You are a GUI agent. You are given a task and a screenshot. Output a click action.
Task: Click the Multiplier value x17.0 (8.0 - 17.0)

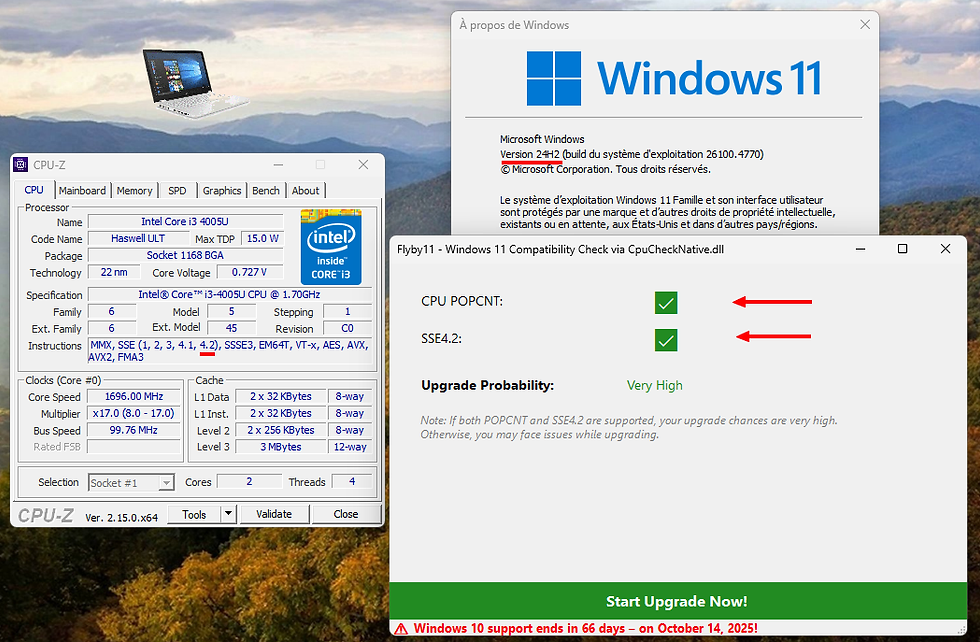coord(134,413)
